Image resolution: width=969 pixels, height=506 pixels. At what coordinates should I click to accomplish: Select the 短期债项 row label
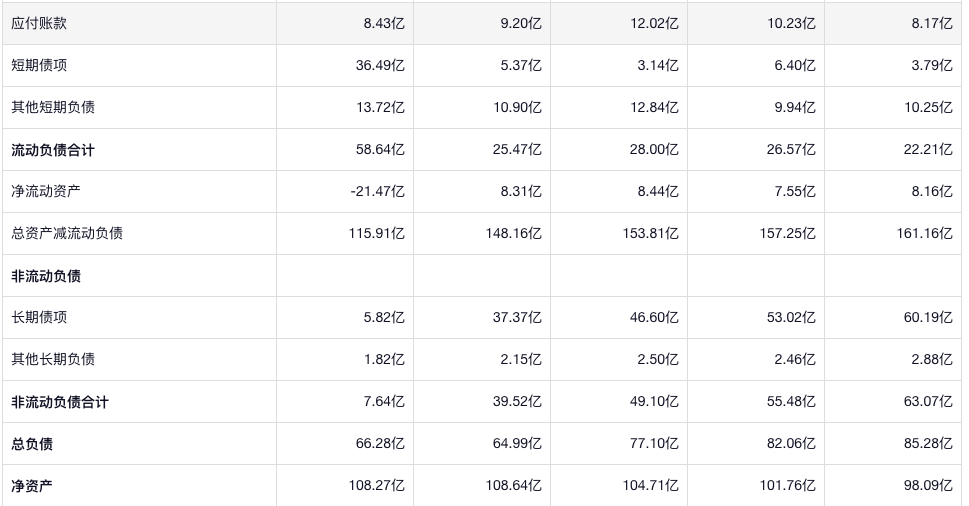tap(39, 66)
